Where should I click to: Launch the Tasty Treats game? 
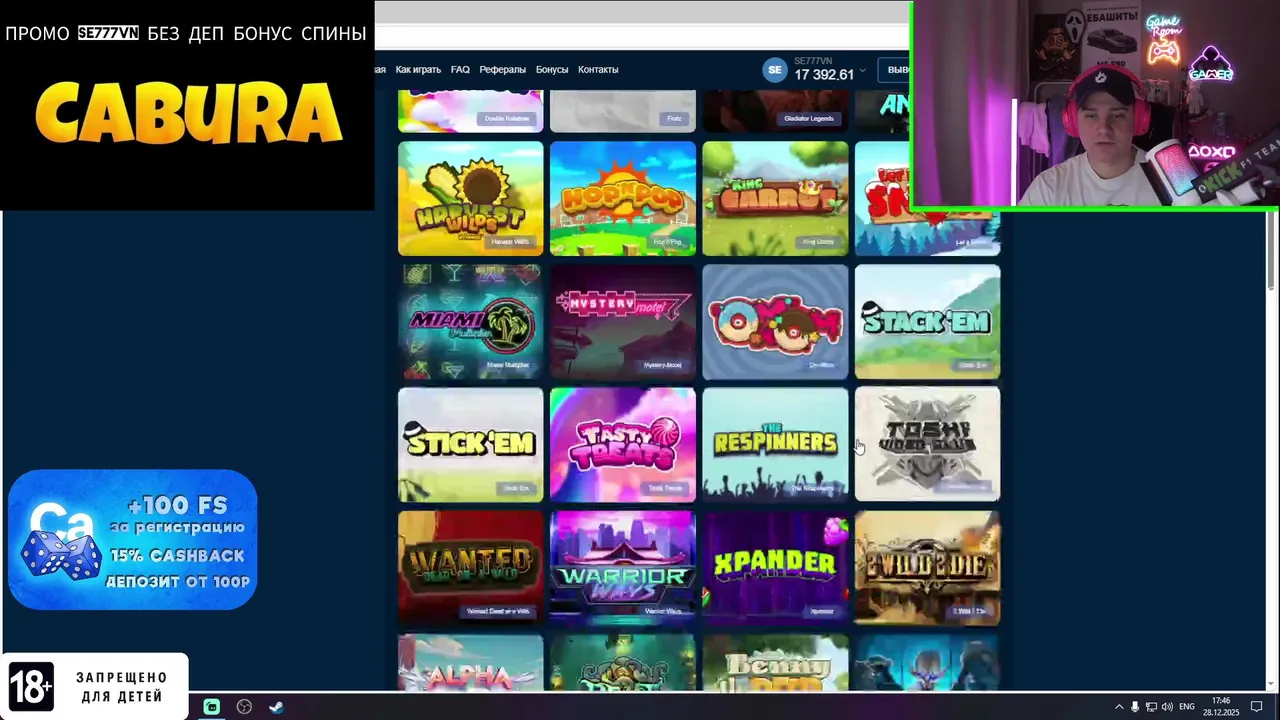pyautogui.click(x=622, y=445)
